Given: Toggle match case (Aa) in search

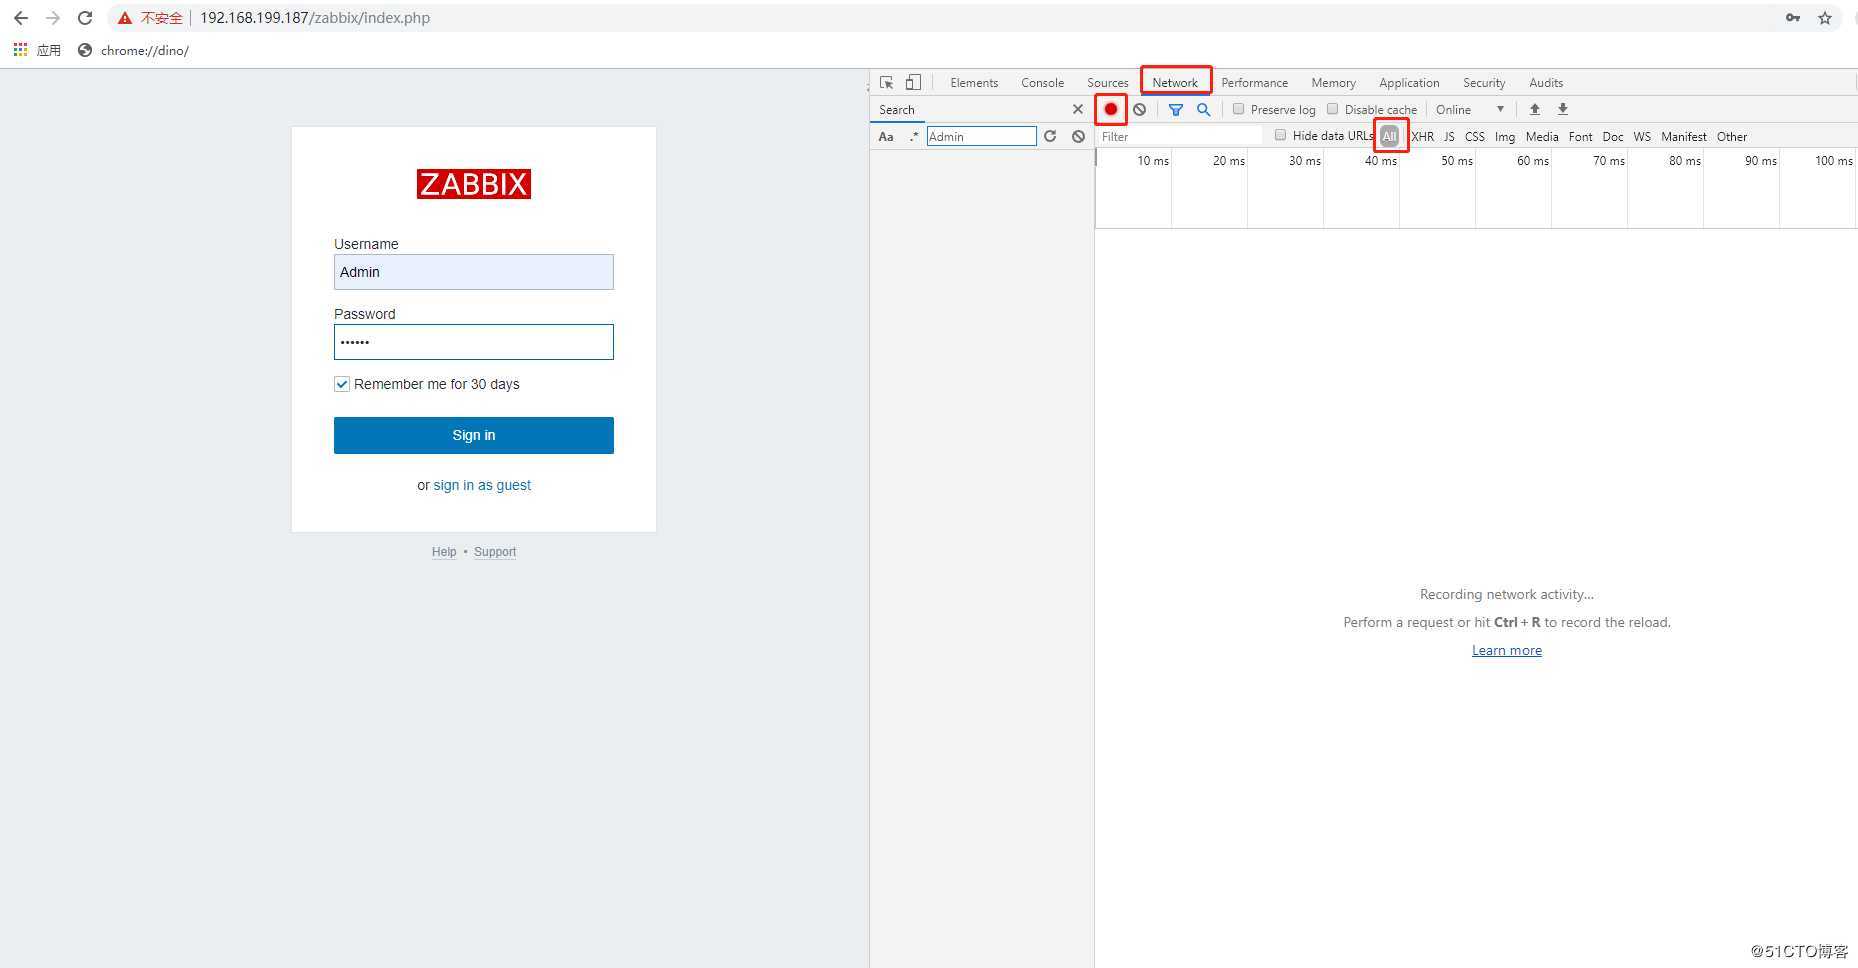Looking at the screenshot, I should pos(886,136).
